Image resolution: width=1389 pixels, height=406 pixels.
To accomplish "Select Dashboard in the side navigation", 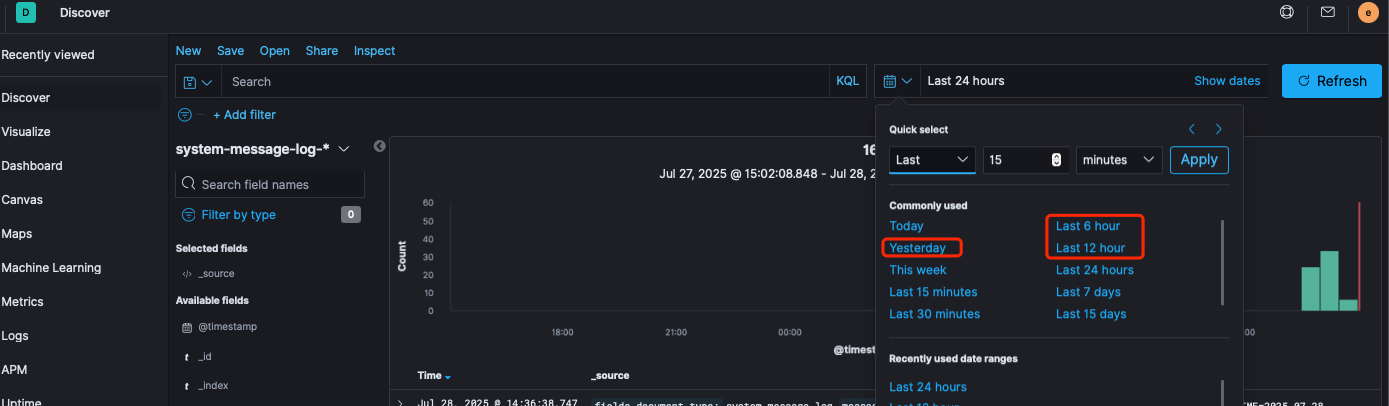I will tap(32, 166).
